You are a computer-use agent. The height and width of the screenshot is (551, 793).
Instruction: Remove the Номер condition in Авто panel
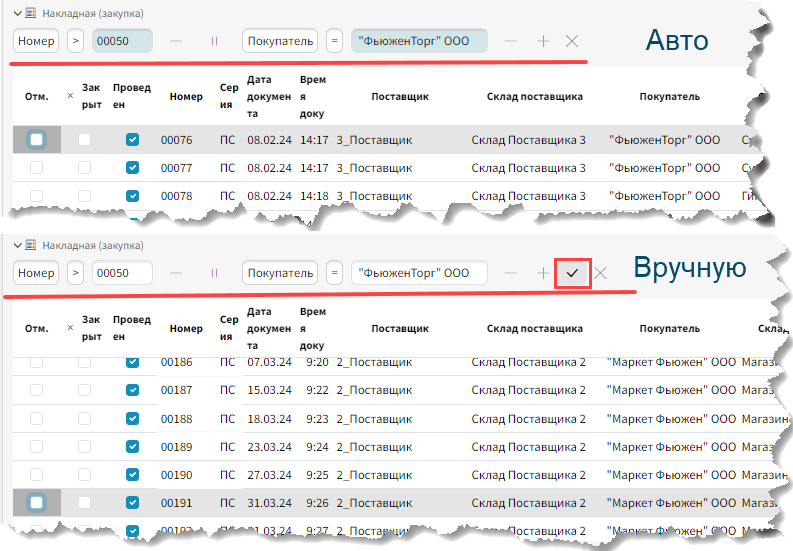[x=176, y=41]
